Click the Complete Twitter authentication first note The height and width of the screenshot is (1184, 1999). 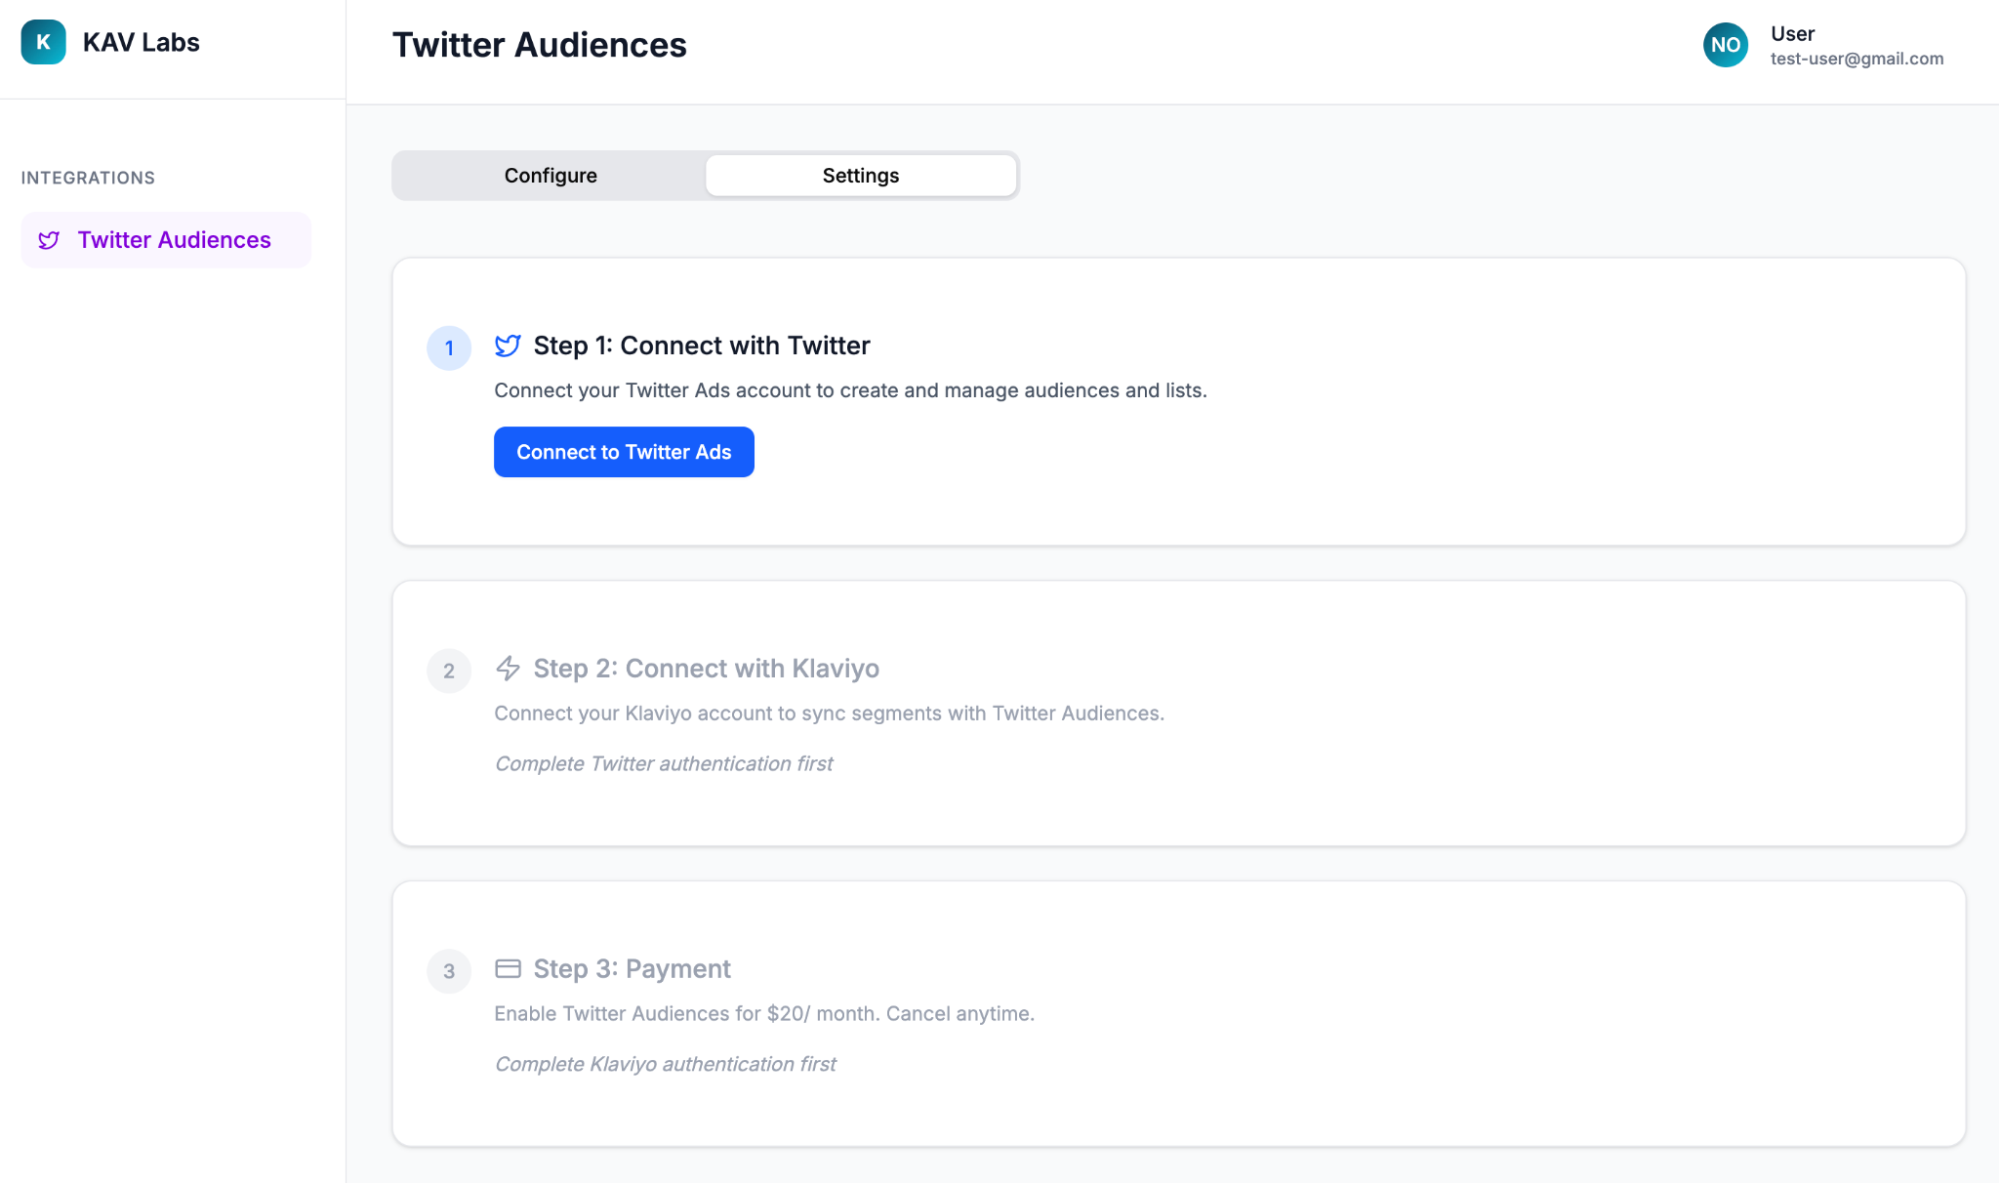tap(664, 764)
